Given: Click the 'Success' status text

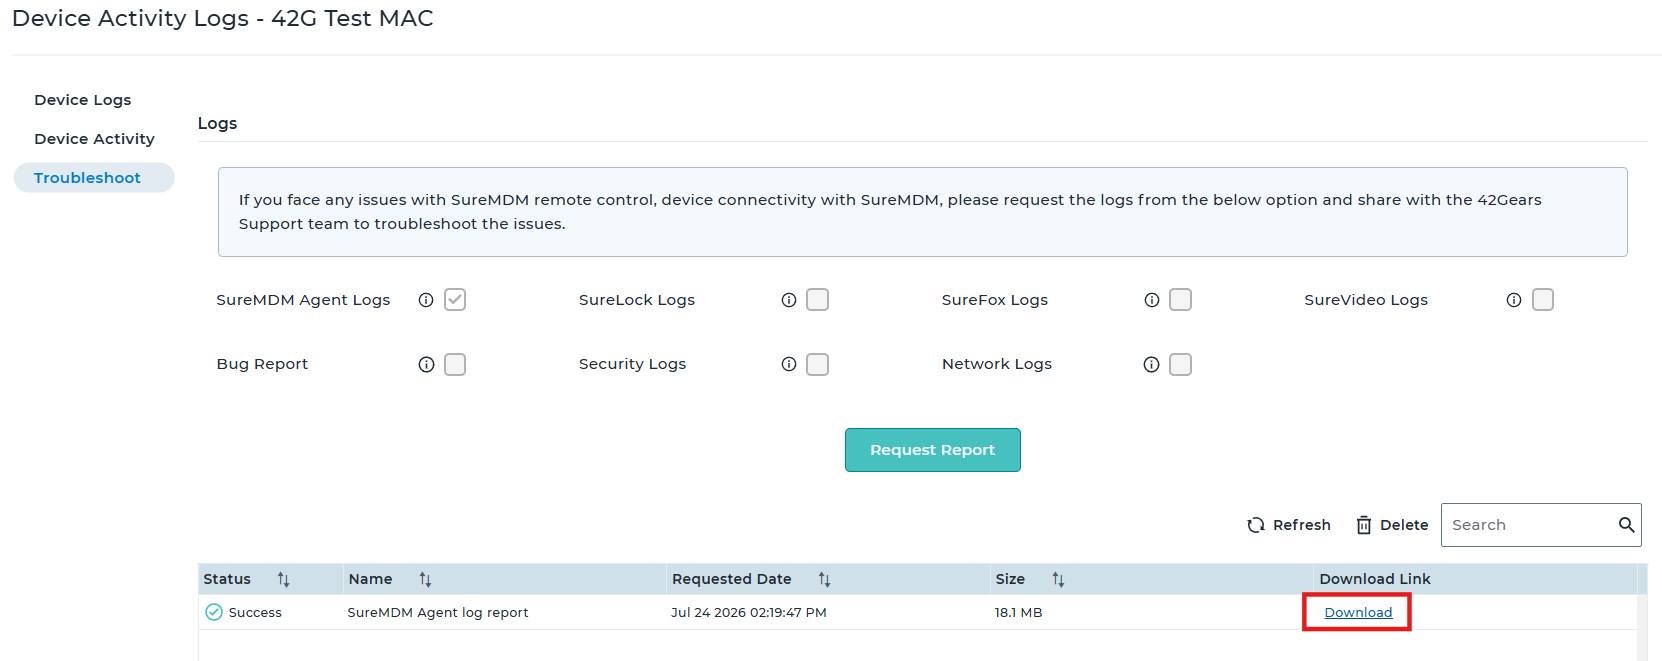Looking at the screenshot, I should (x=255, y=612).
